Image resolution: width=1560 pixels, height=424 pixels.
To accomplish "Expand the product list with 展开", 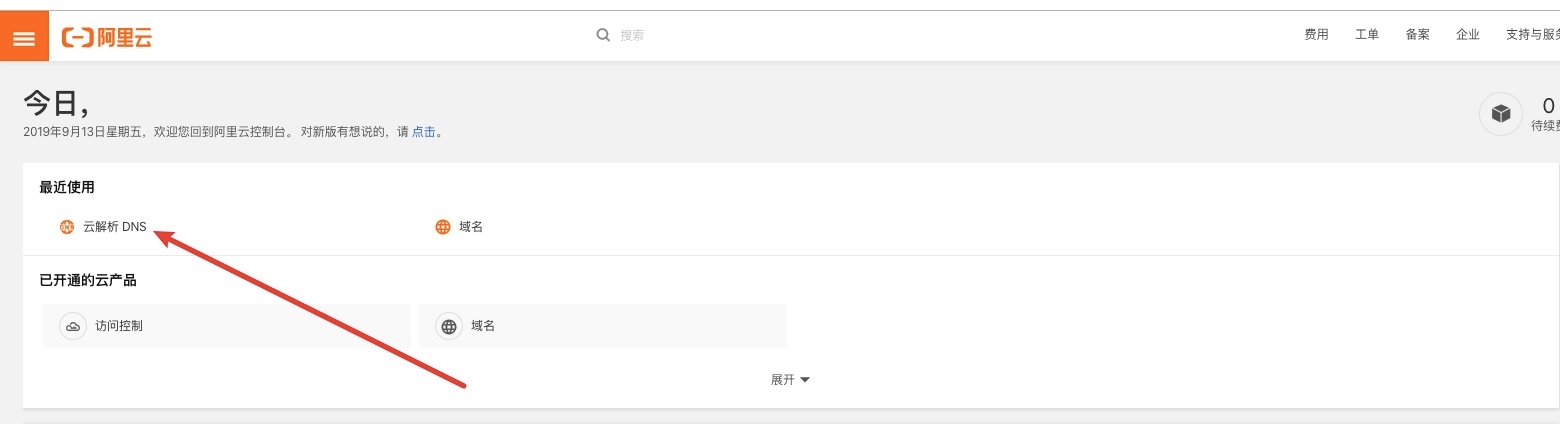I will click(x=783, y=380).
